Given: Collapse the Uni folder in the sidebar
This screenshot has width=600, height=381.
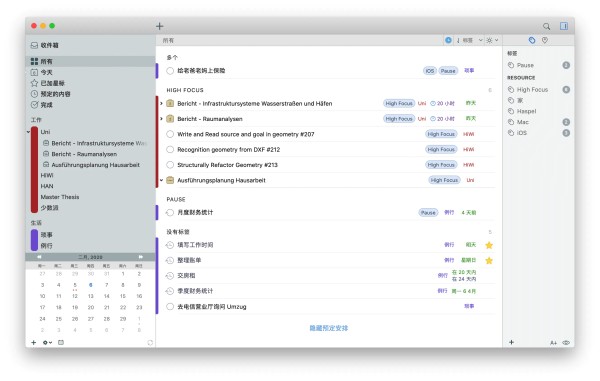Looking at the screenshot, I should point(28,132).
